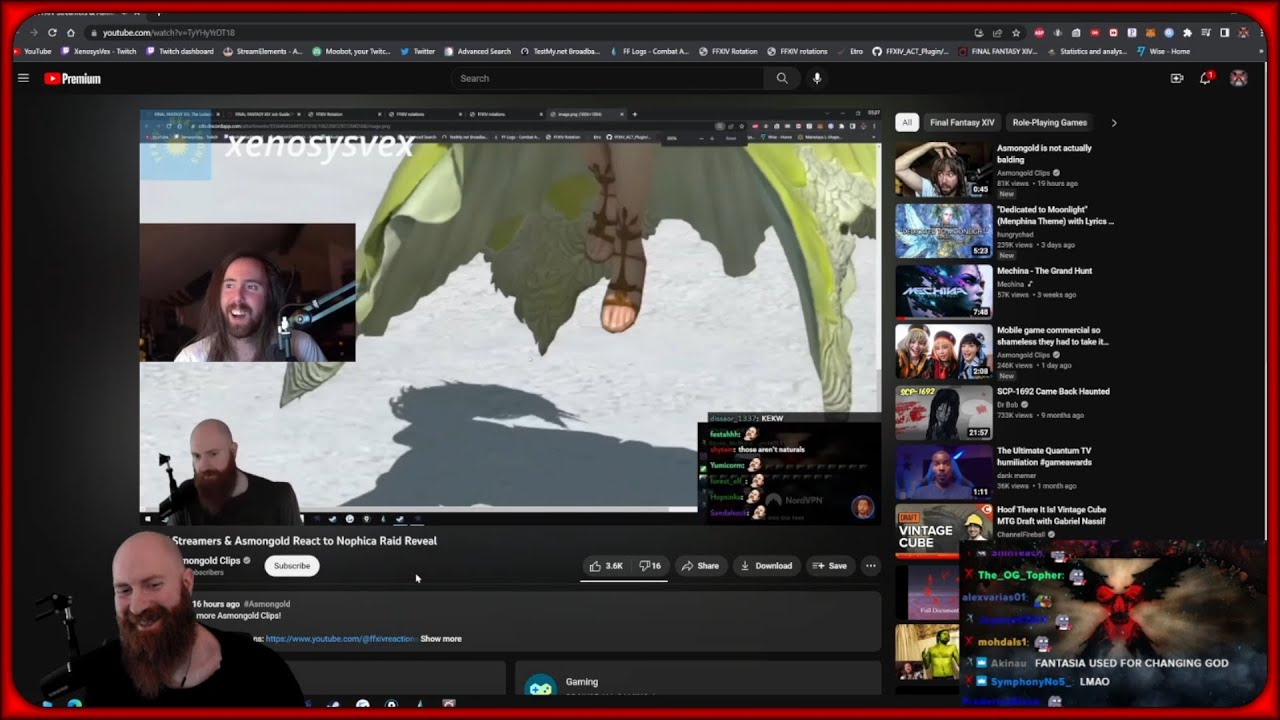
Task: Open the hungrychad channel name
Action: point(1015,233)
